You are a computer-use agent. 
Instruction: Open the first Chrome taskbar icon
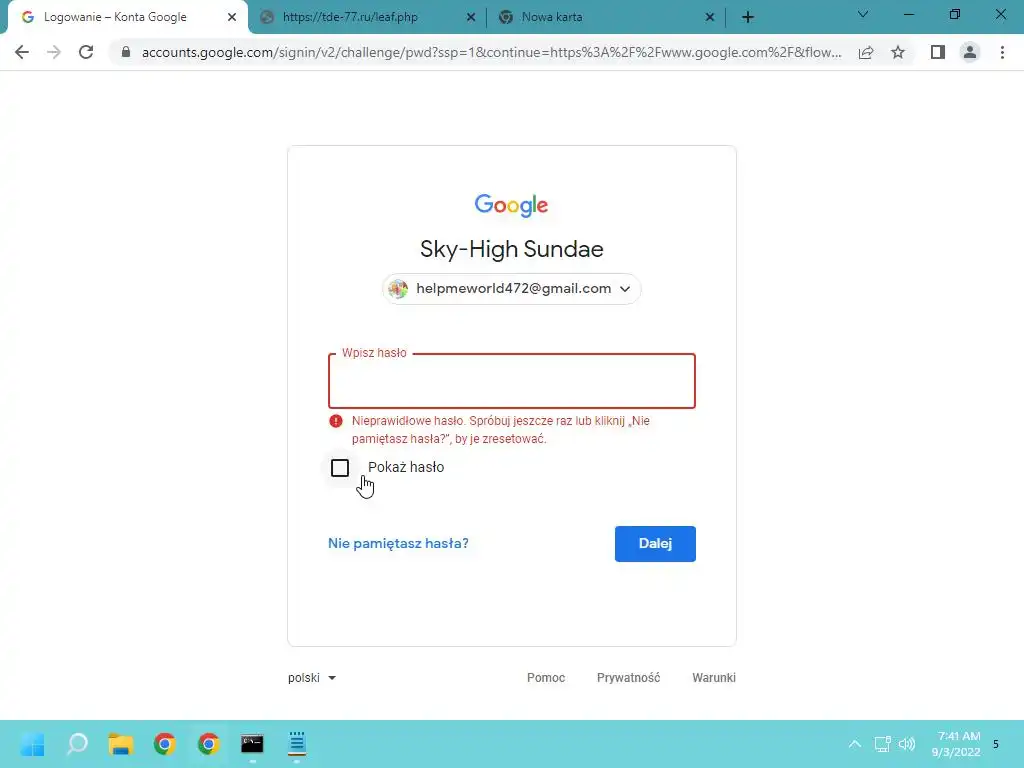[x=165, y=744]
